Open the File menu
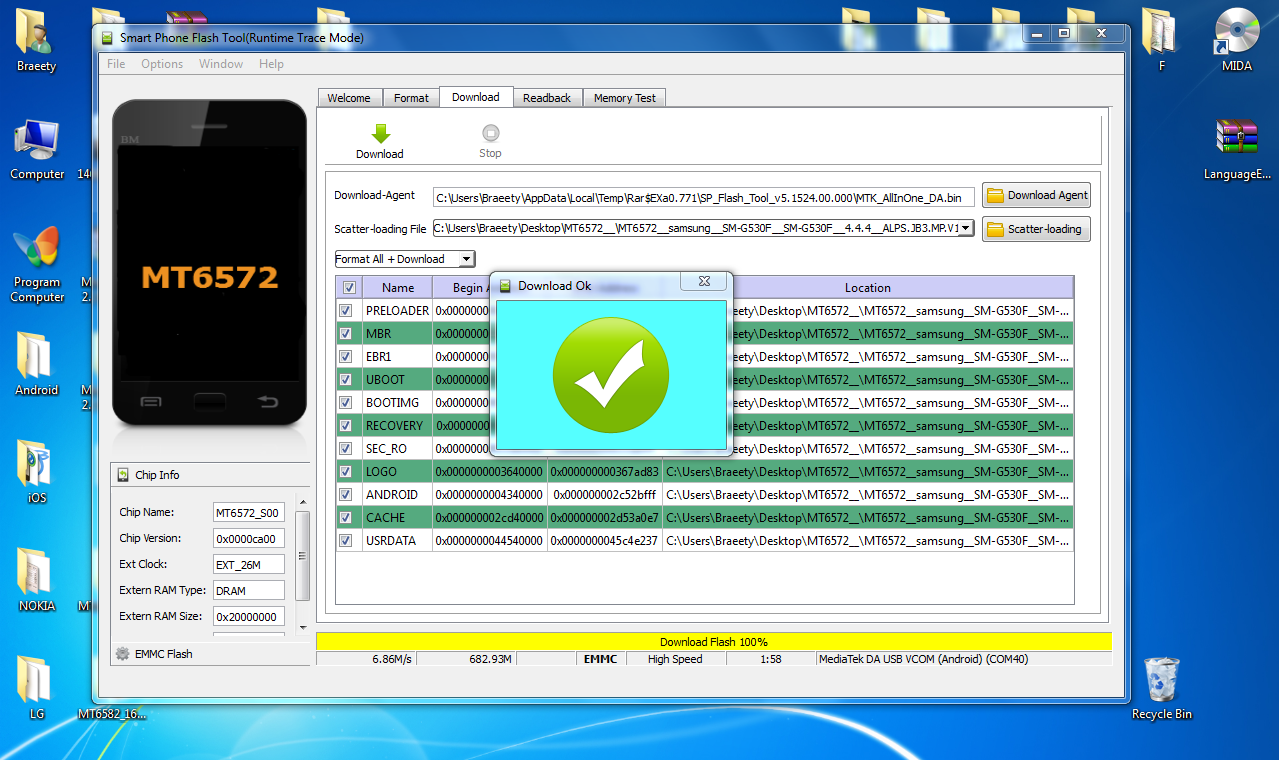Viewport: 1279px width, 760px height. coord(116,64)
